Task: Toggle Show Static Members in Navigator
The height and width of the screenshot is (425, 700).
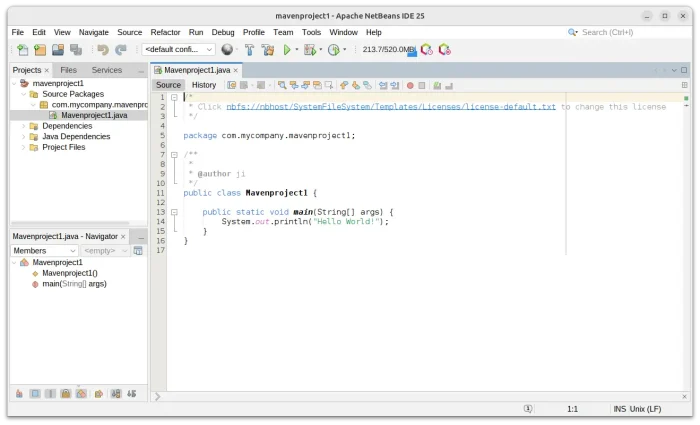Action: (50, 394)
